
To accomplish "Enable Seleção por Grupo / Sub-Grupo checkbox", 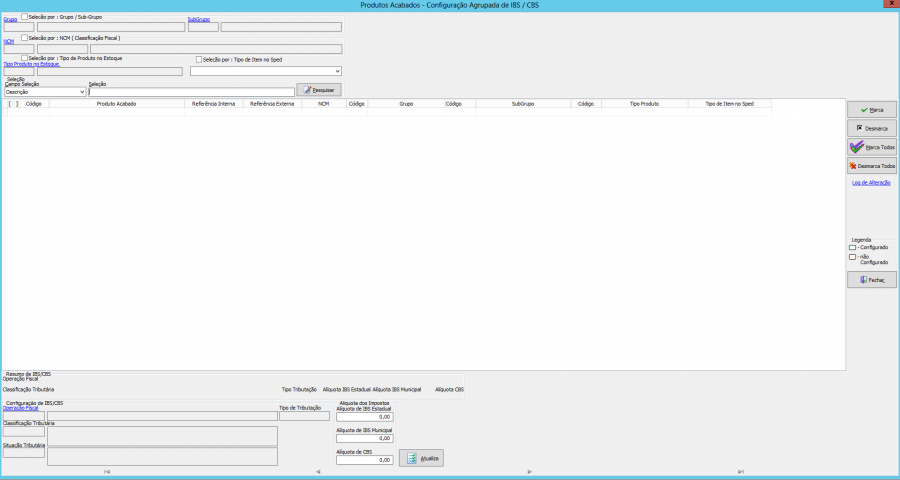I will pyautogui.click(x=25, y=17).
